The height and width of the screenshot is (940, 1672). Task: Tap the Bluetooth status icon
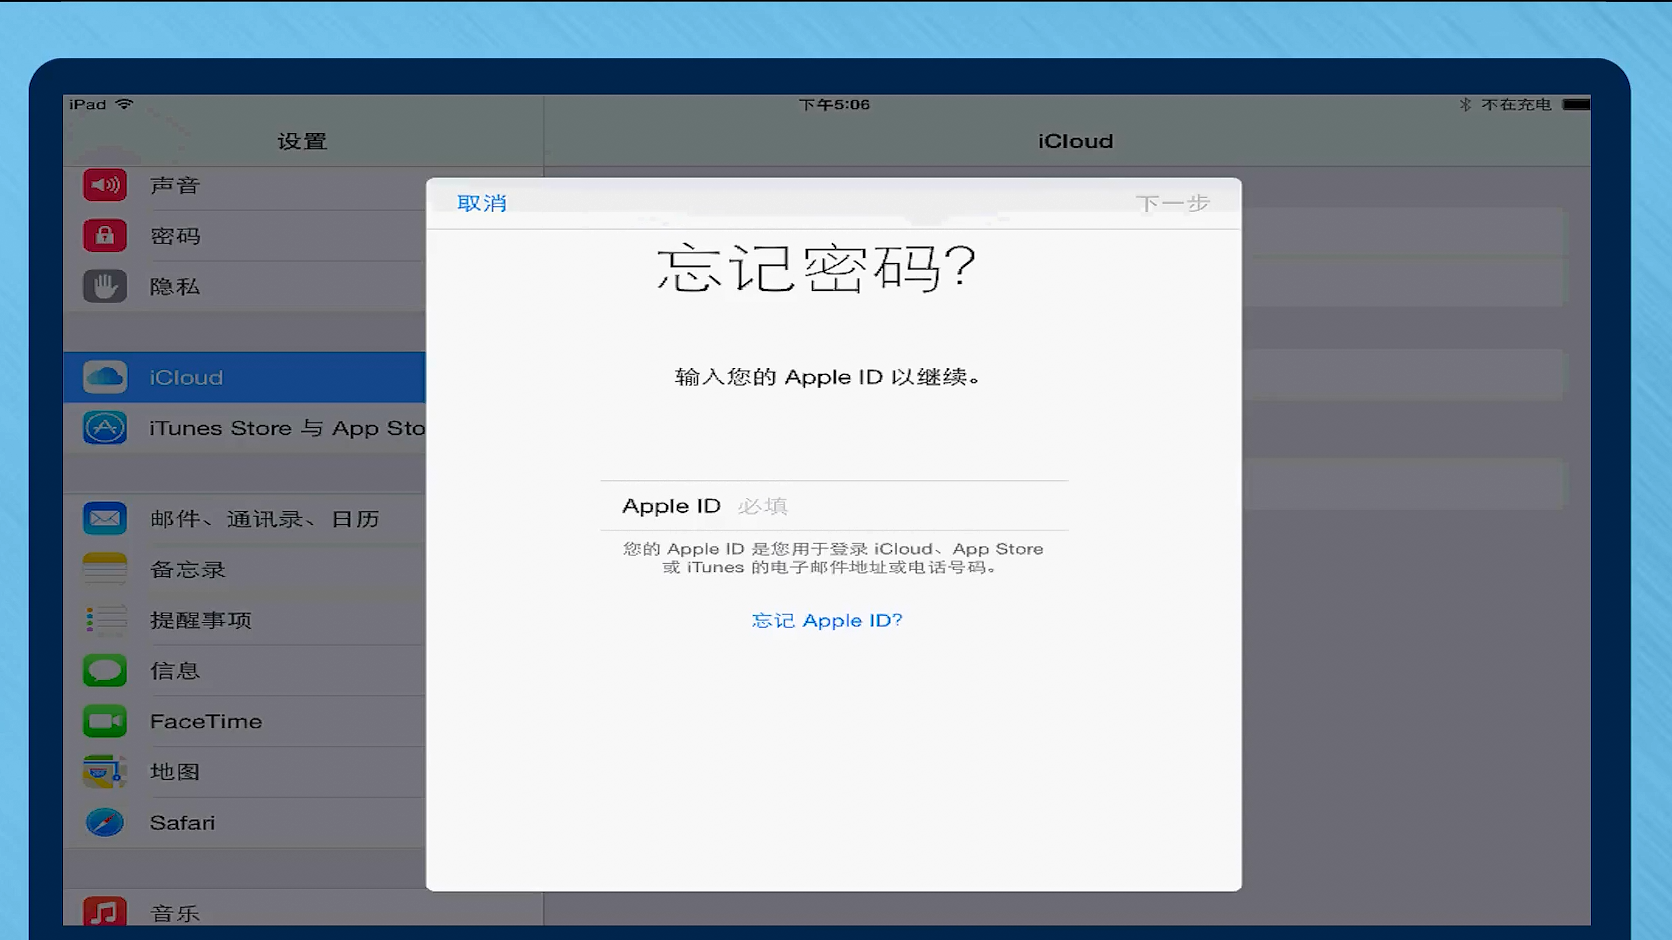(1465, 104)
